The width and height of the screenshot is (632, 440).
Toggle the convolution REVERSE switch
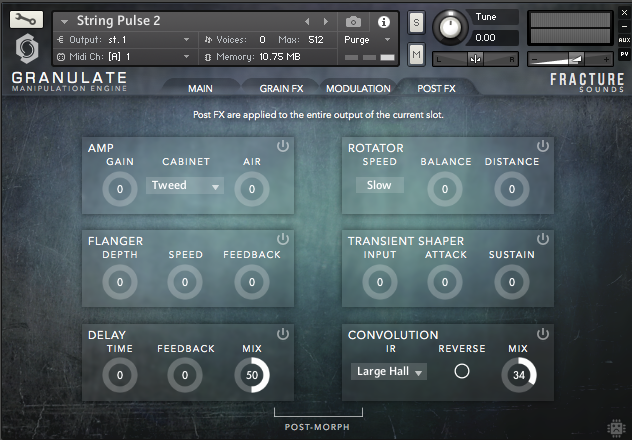(461, 371)
